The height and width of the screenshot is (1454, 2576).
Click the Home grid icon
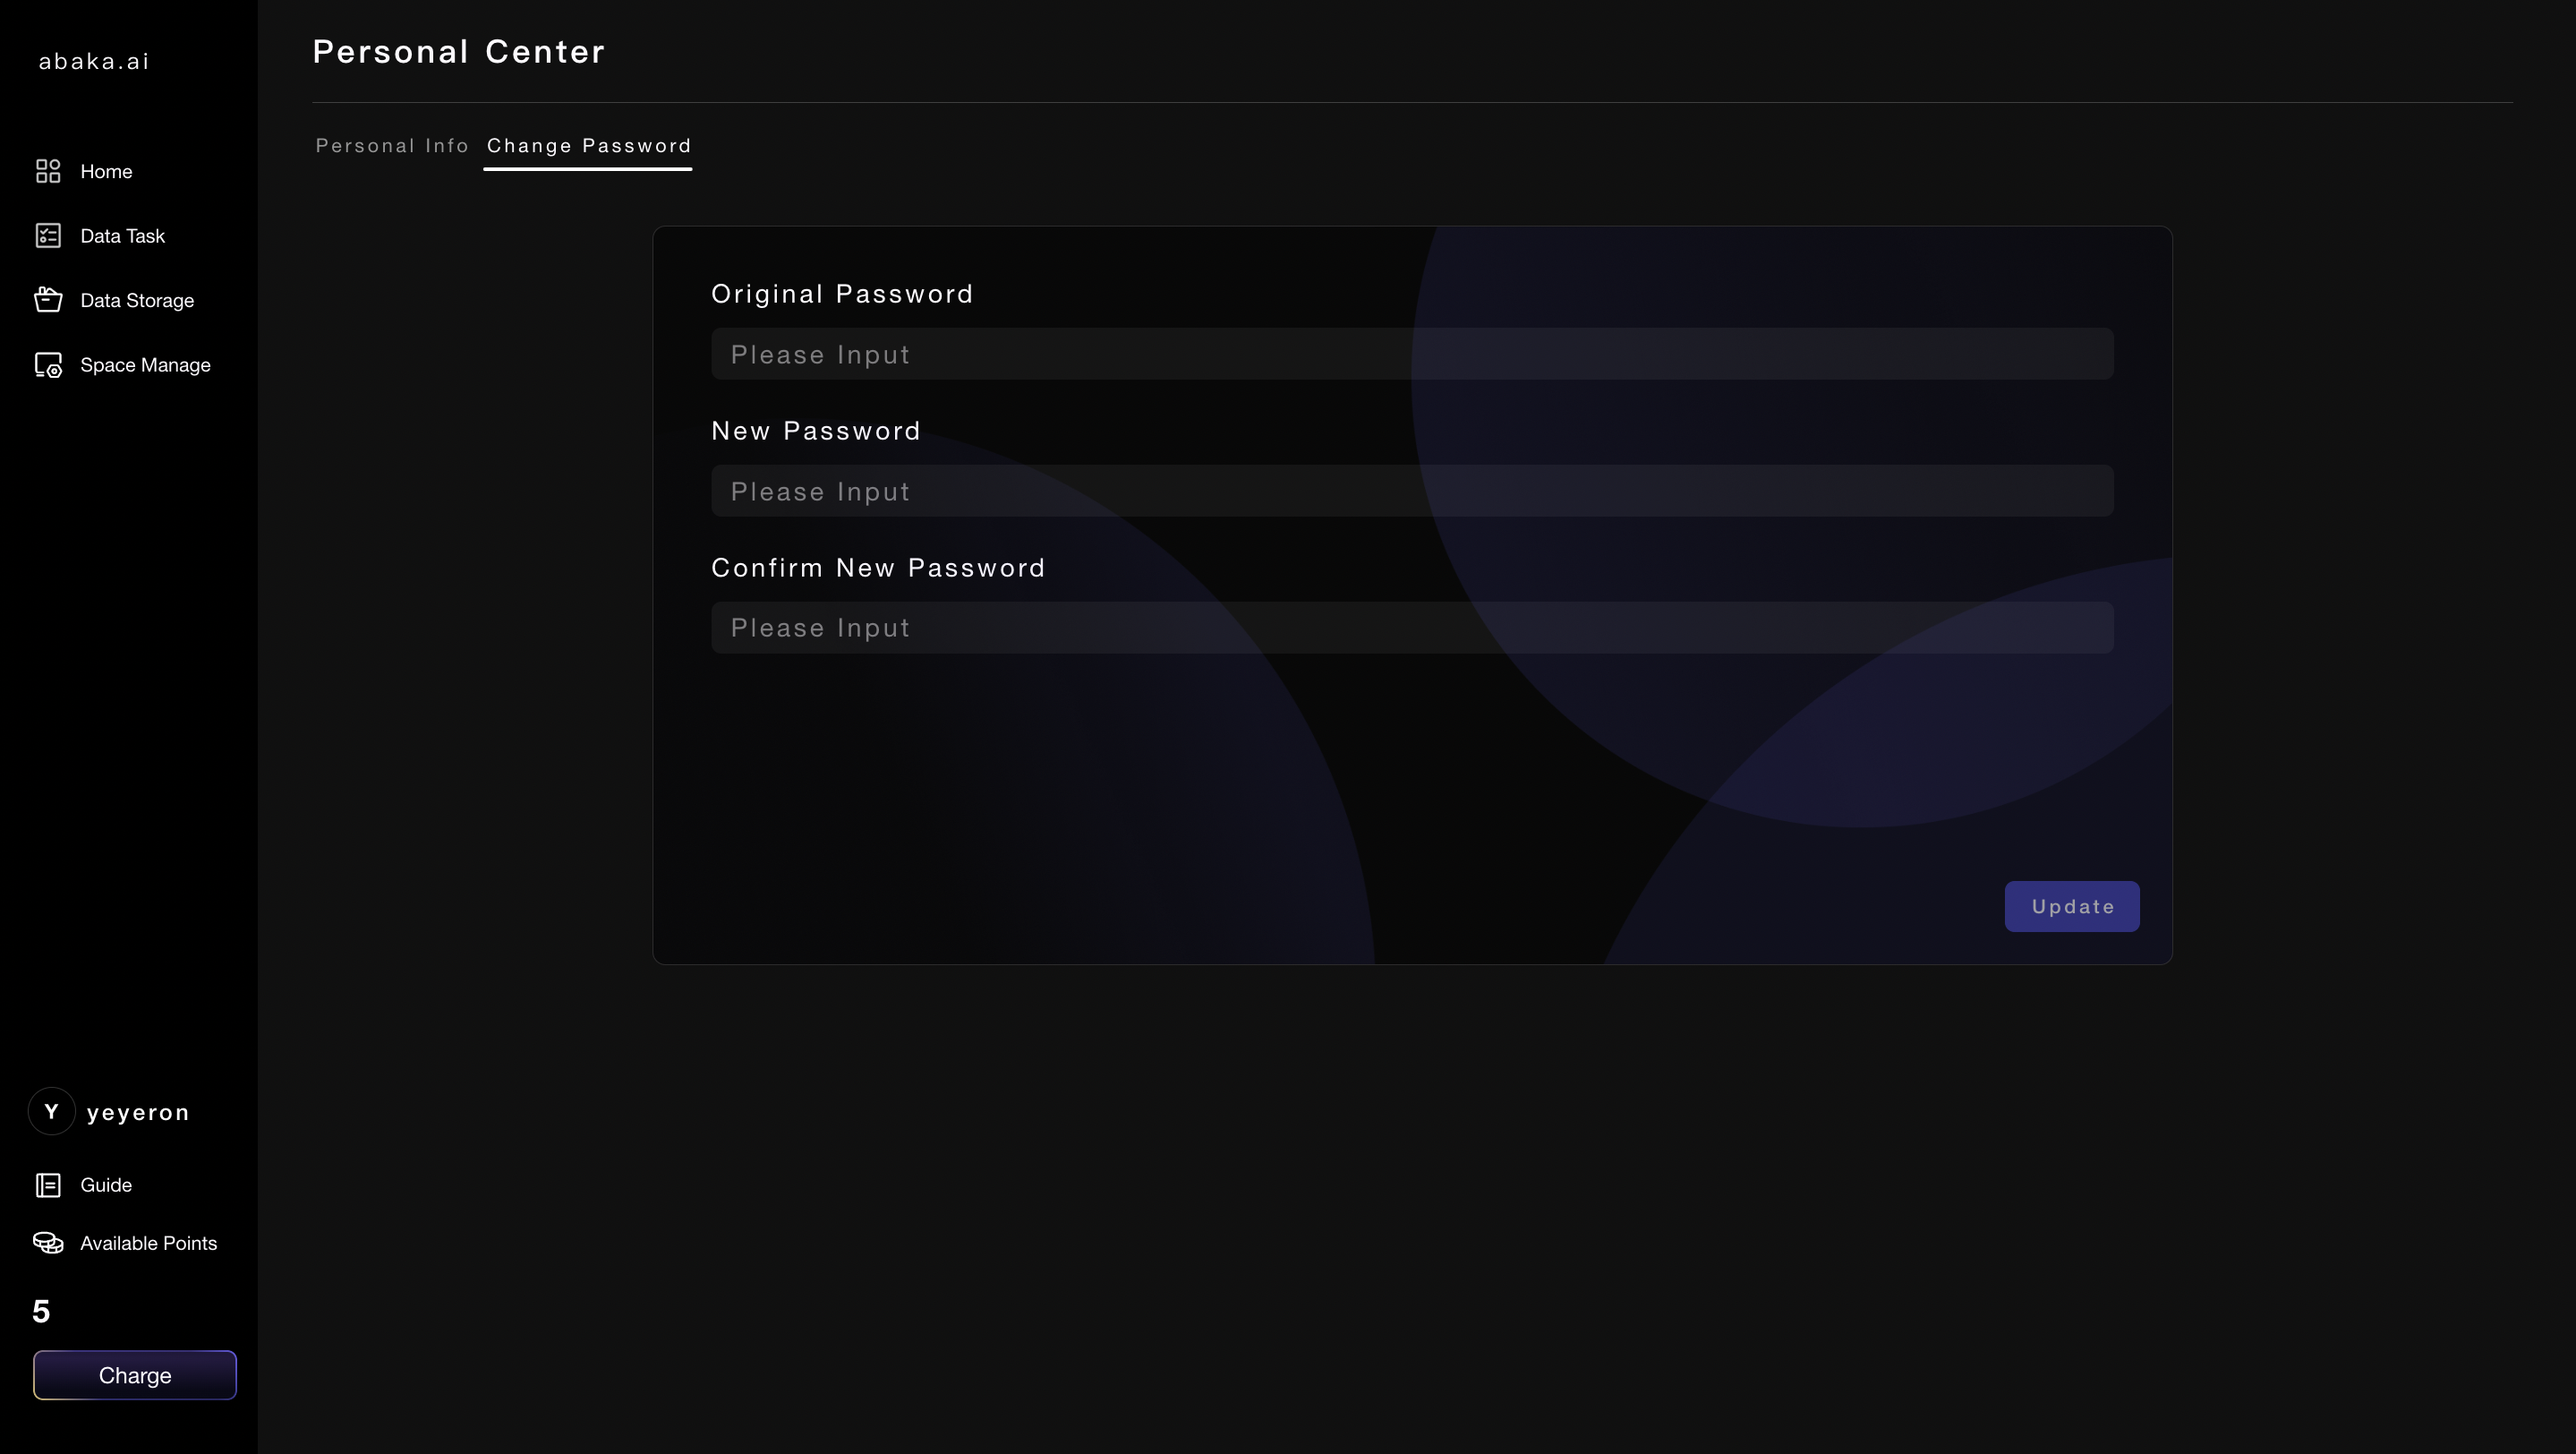(x=48, y=171)
